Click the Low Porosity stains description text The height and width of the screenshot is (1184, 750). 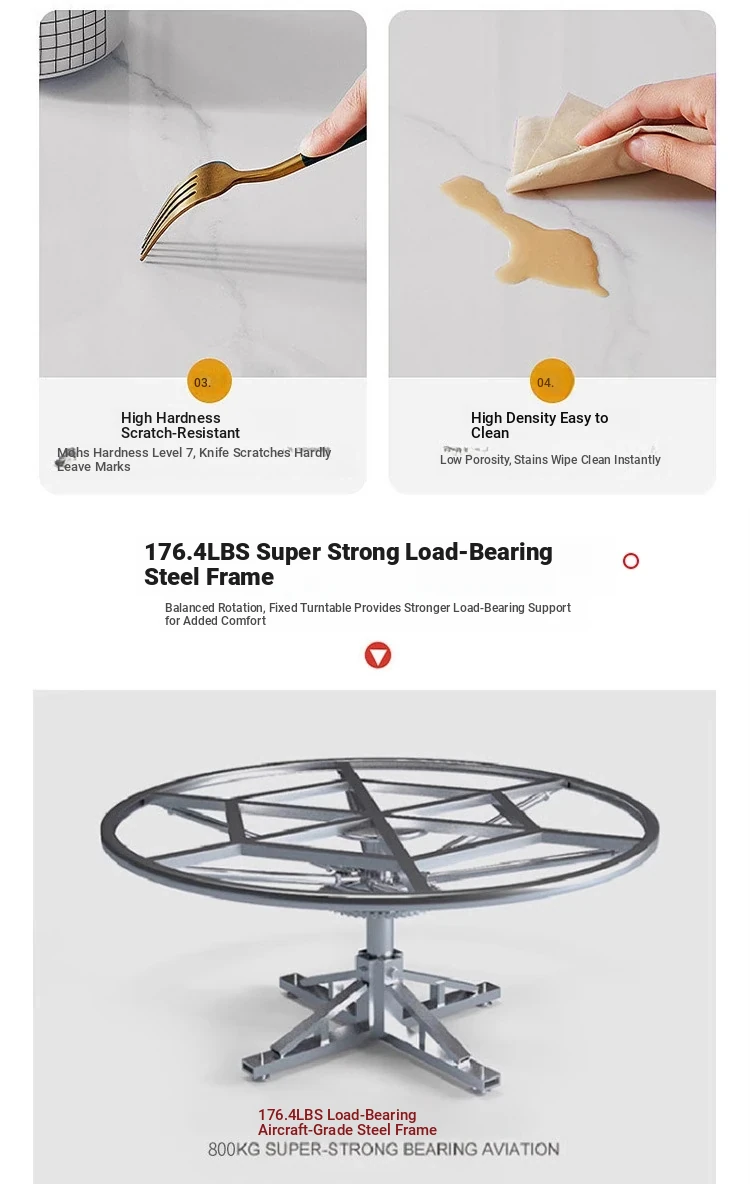point(550,460)
